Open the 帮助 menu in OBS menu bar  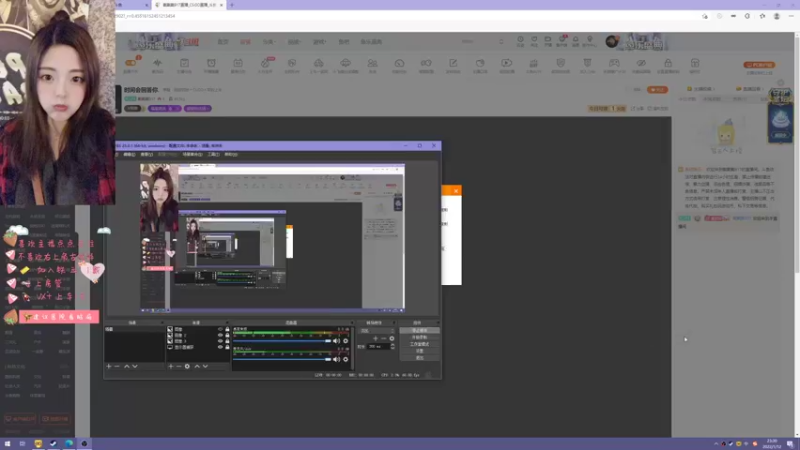click(x=231, y=155)
